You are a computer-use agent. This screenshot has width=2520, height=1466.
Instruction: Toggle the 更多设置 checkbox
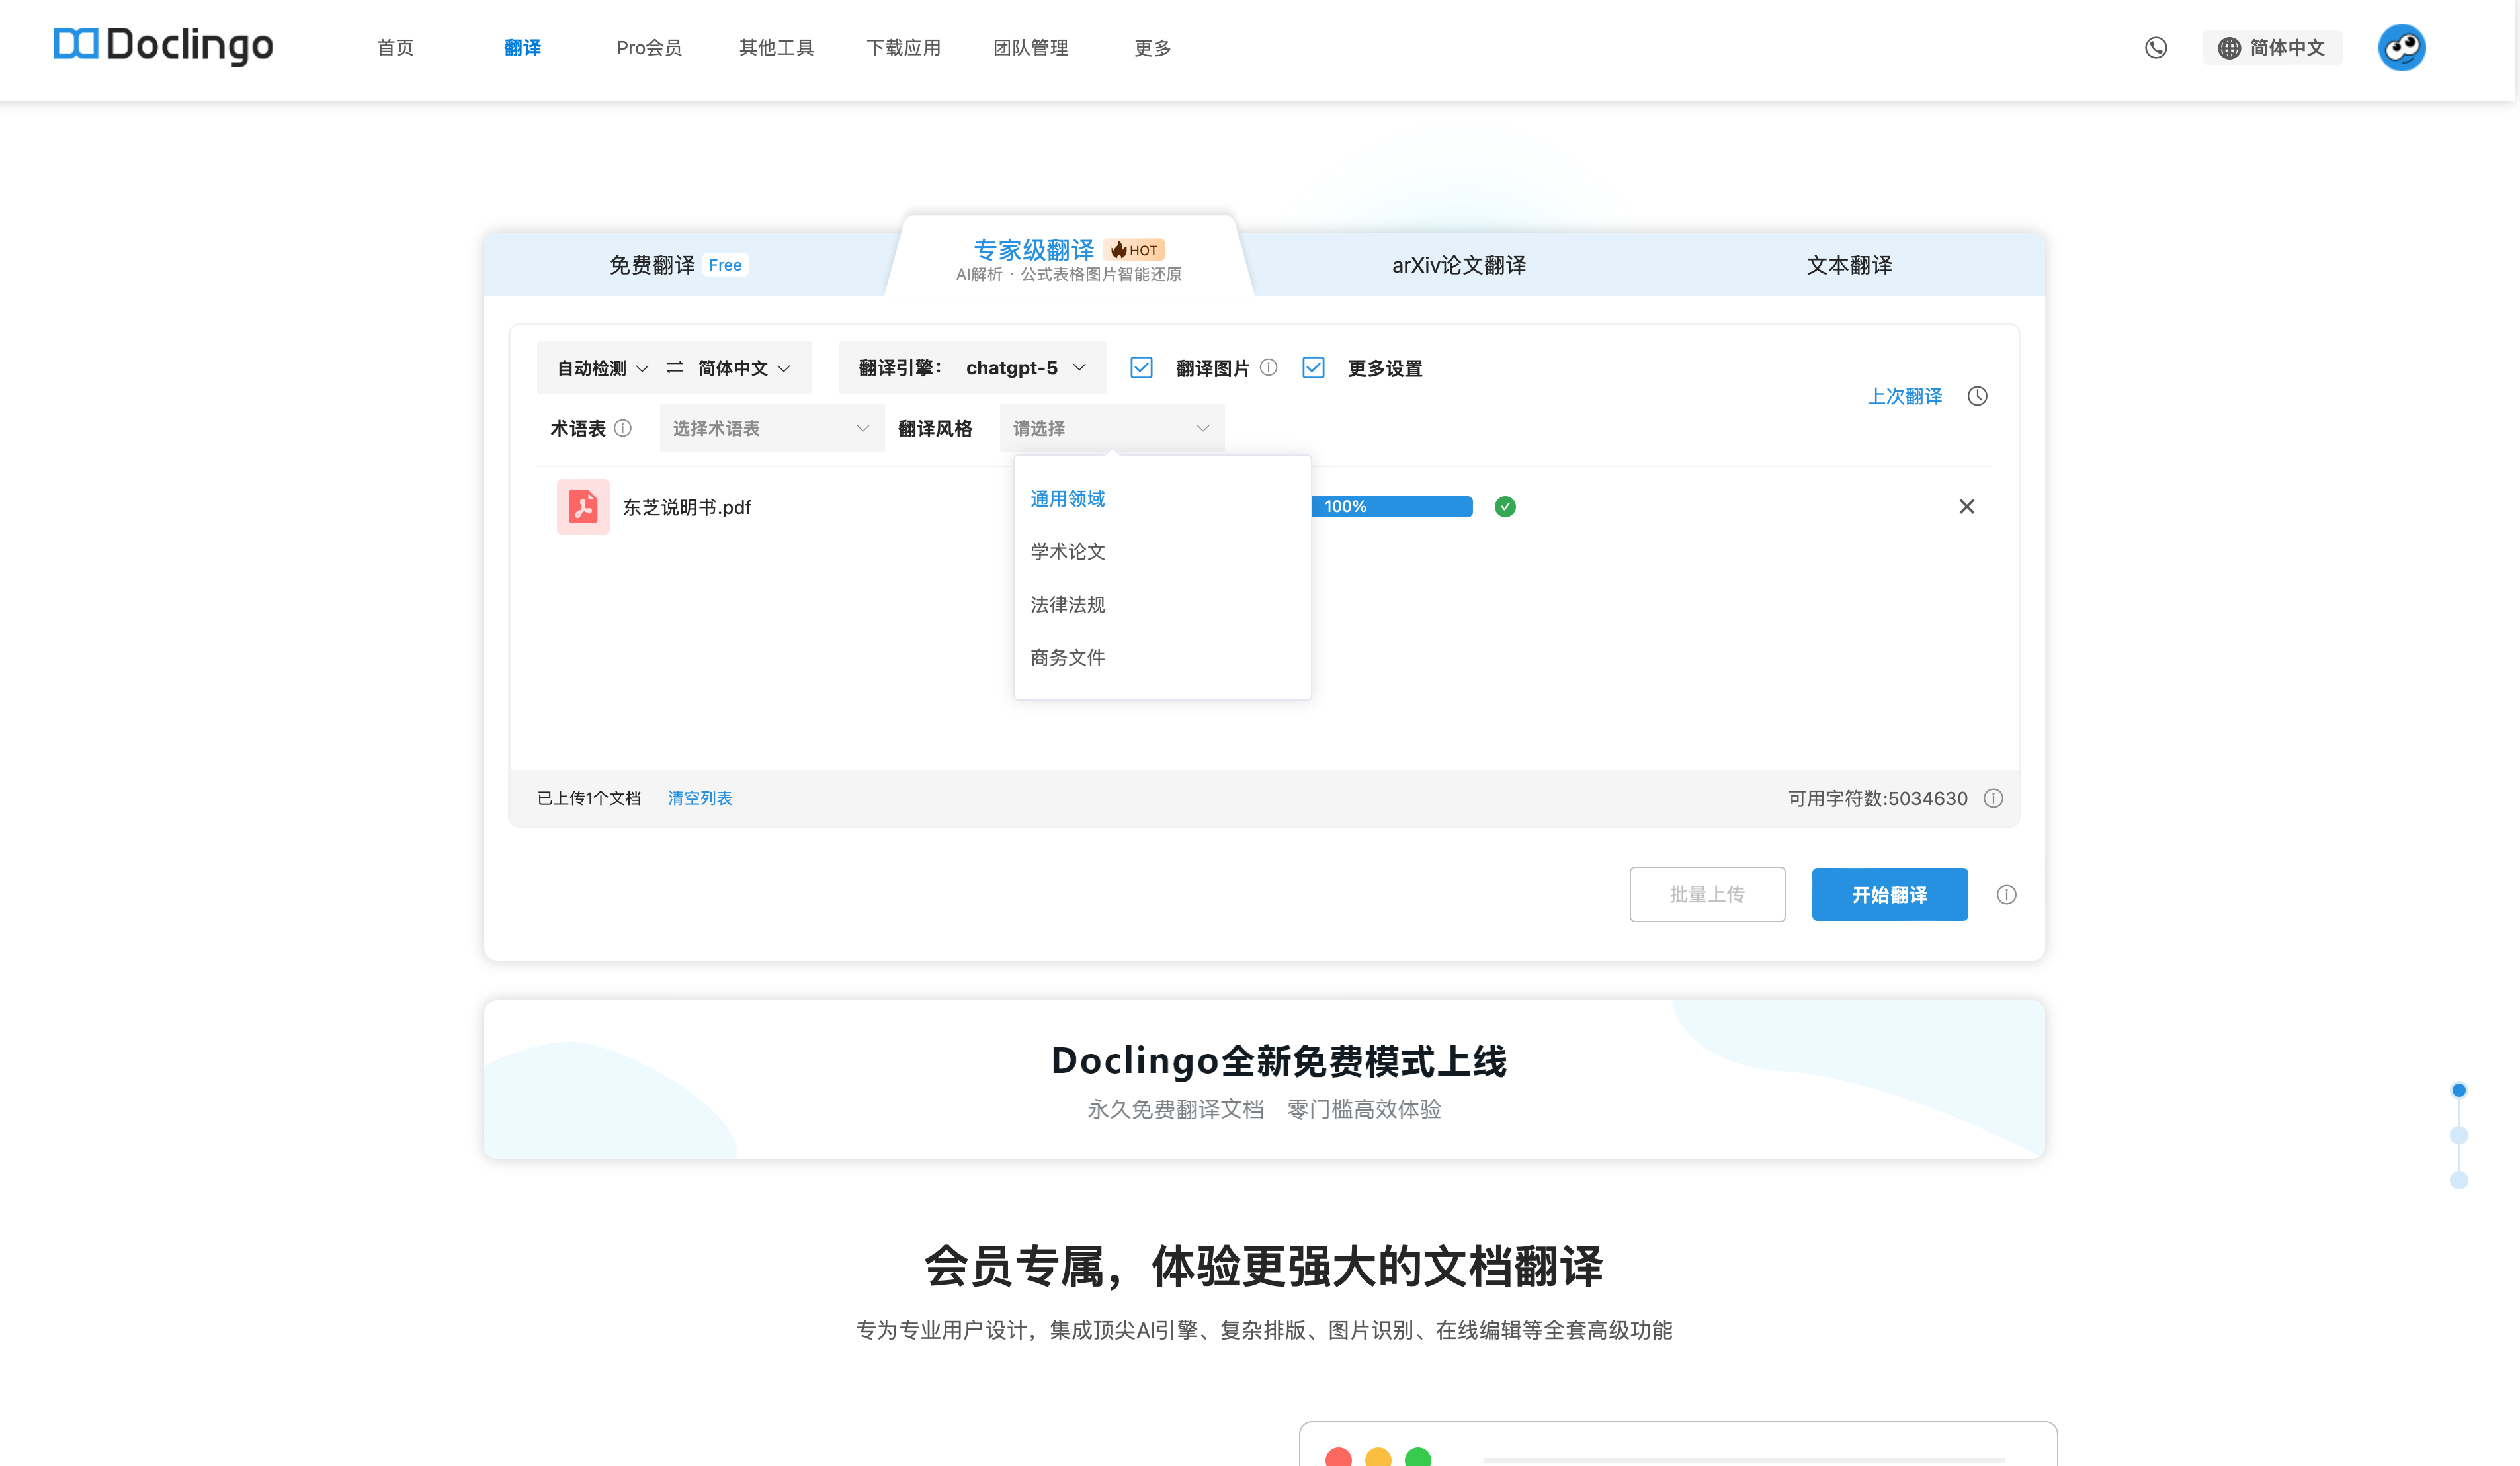tap(1313, 368)
